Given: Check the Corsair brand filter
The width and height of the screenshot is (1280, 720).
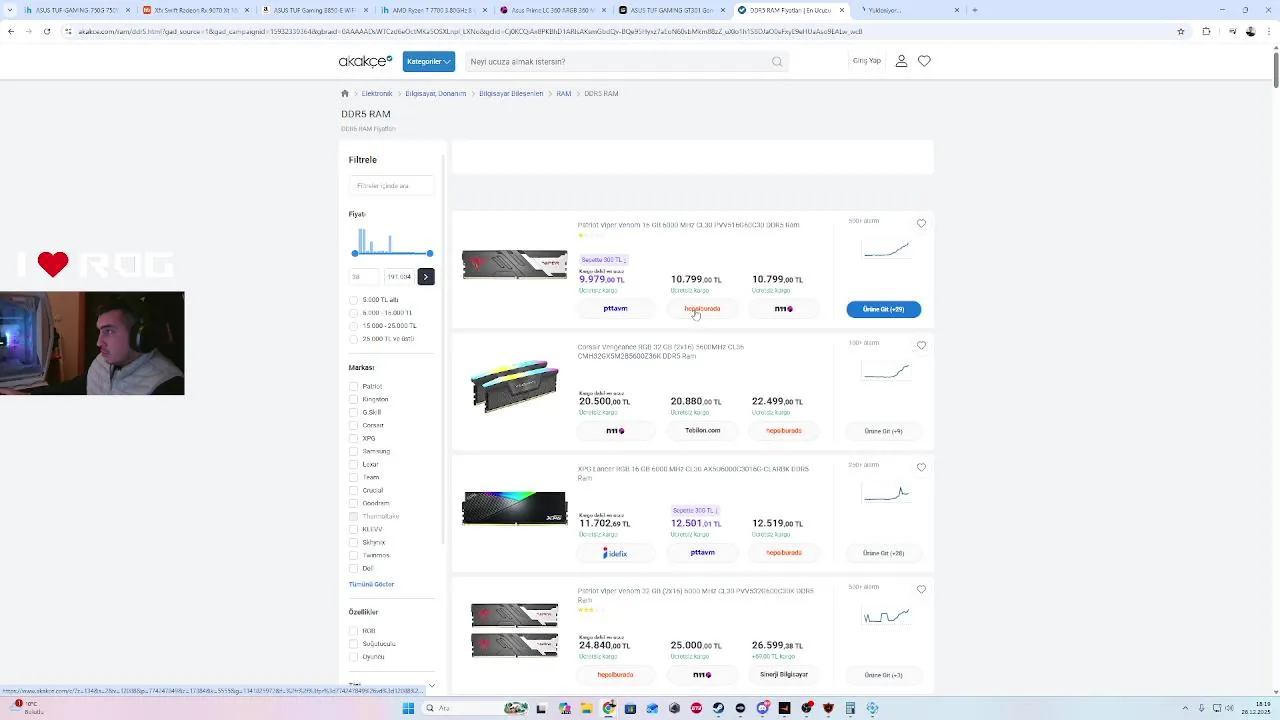Looking at the screenshot, I should (x=353, y=425).
